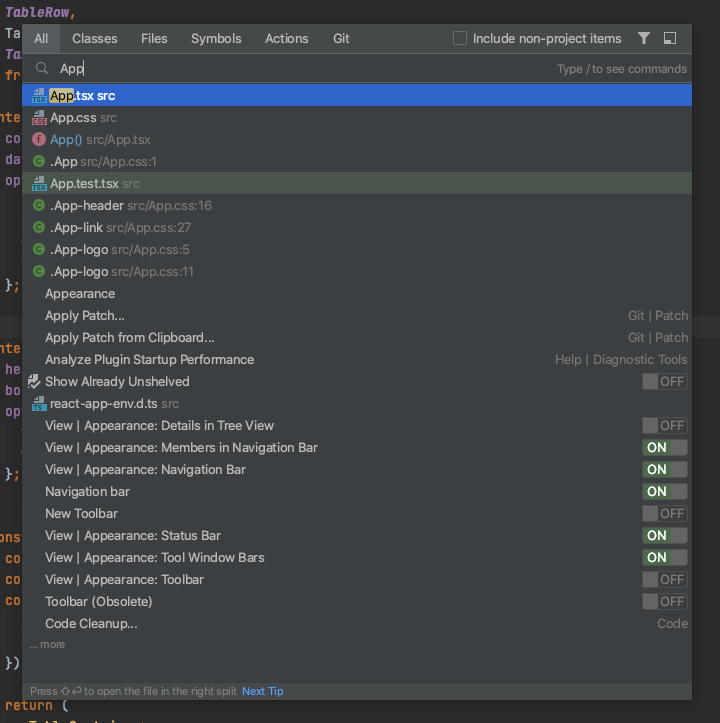Enable Include non-project items checkbox
Screen dimensions: 720x723
pyautogui.click(x=460, y=38)
